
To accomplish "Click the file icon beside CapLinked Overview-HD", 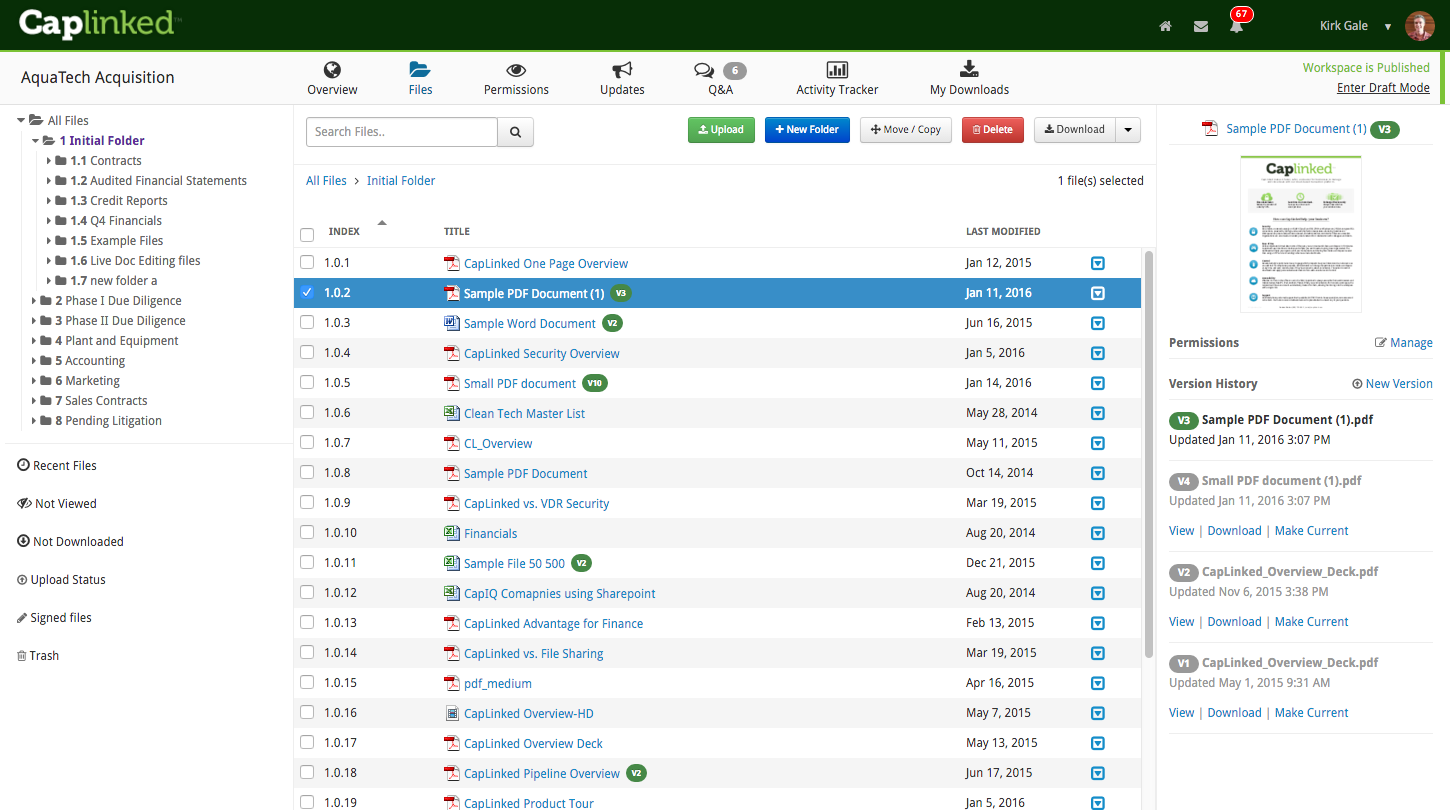I will 451,713.
